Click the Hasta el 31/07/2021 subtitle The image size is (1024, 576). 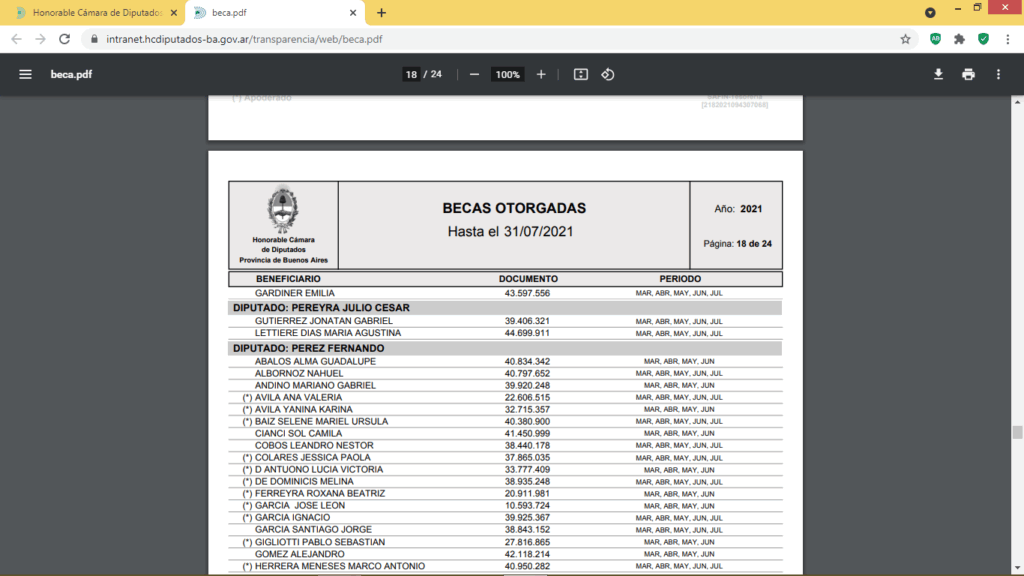(x=510, y=232)
